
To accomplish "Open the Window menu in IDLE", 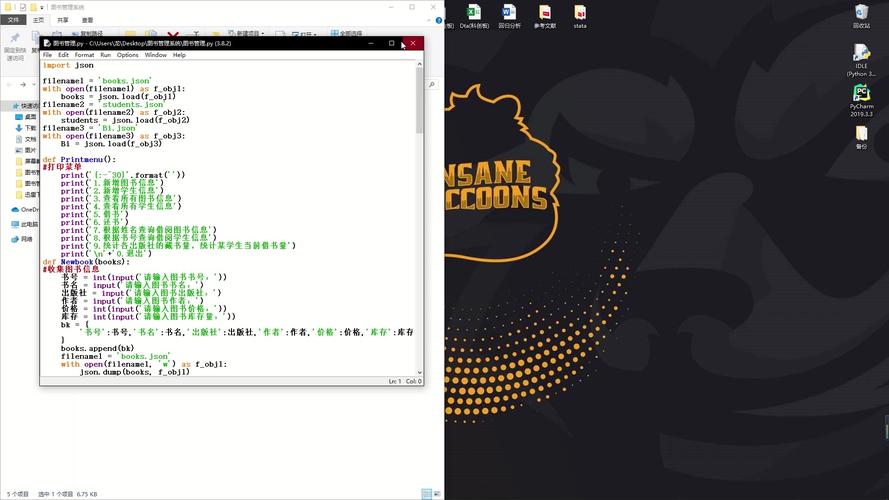I will pyautogui.click(x=155, y=55).
